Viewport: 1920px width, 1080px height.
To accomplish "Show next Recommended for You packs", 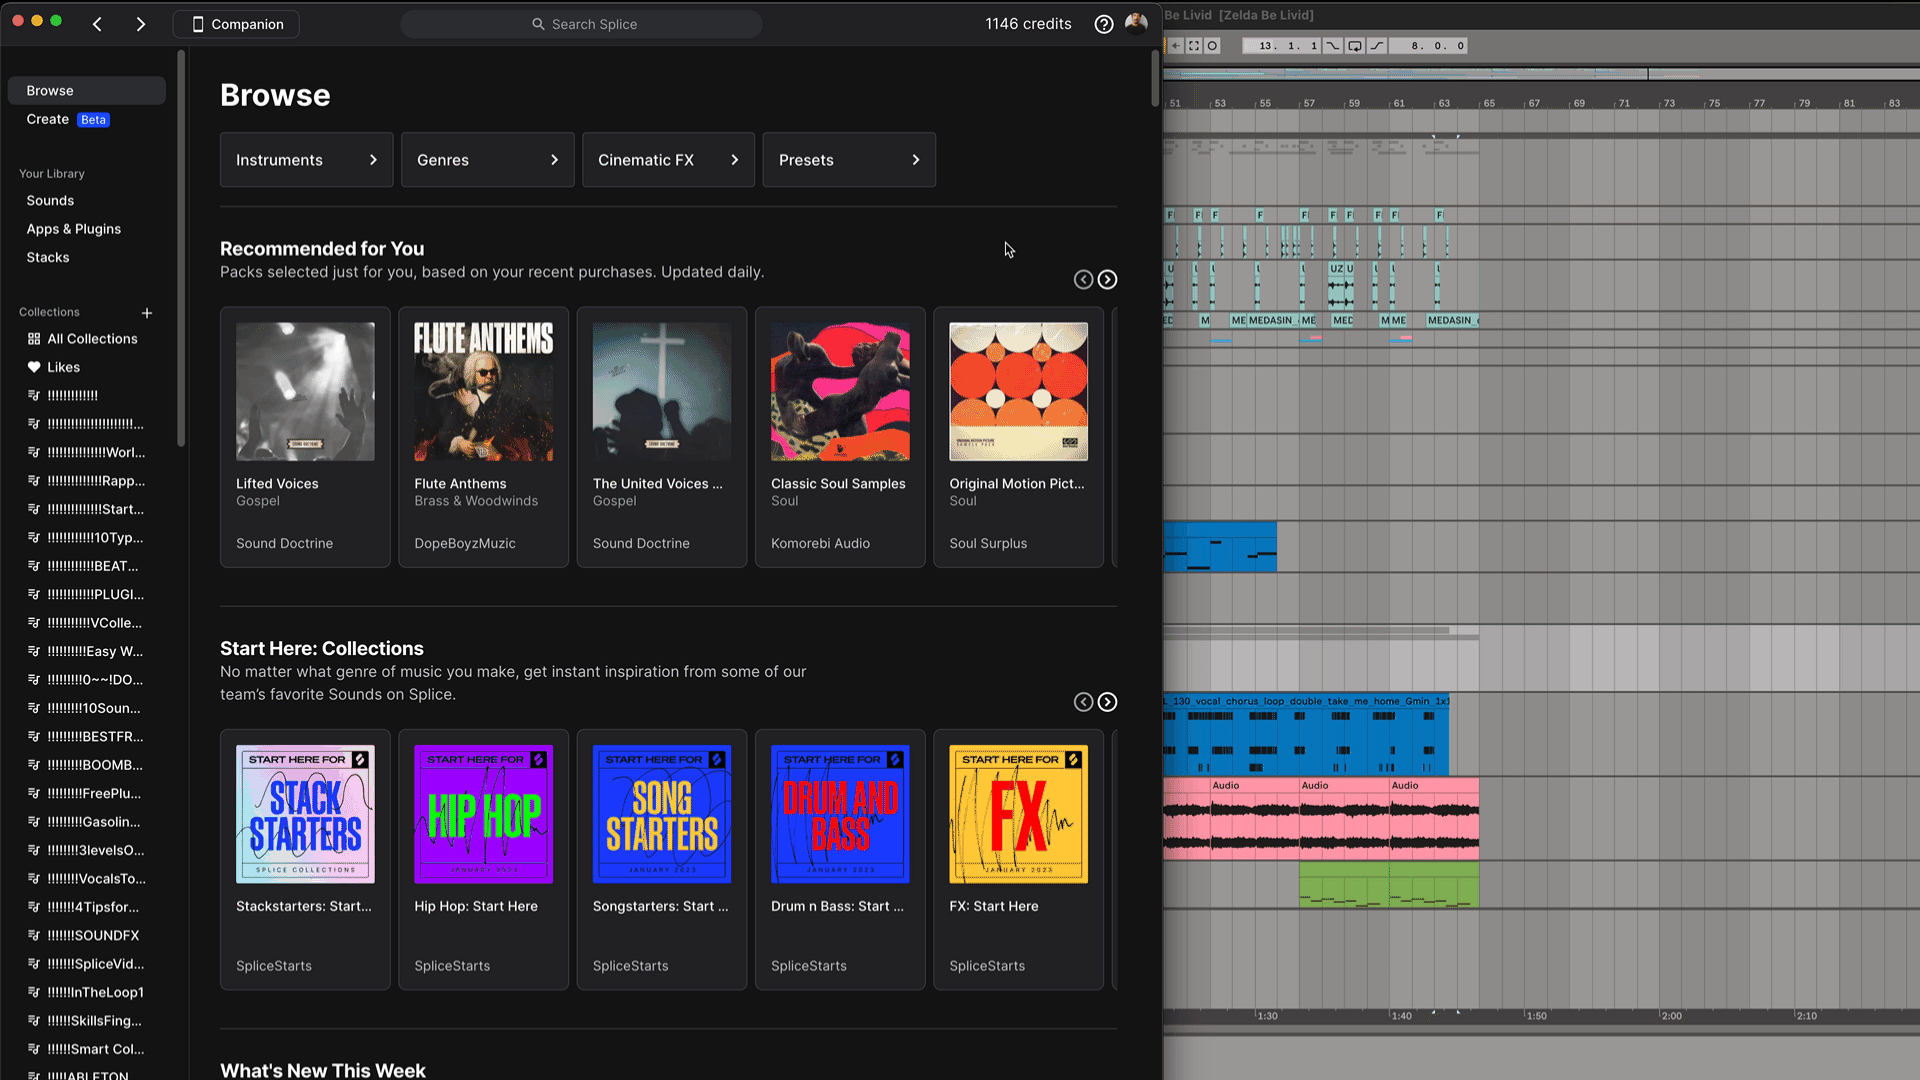I will point(1107,280).
